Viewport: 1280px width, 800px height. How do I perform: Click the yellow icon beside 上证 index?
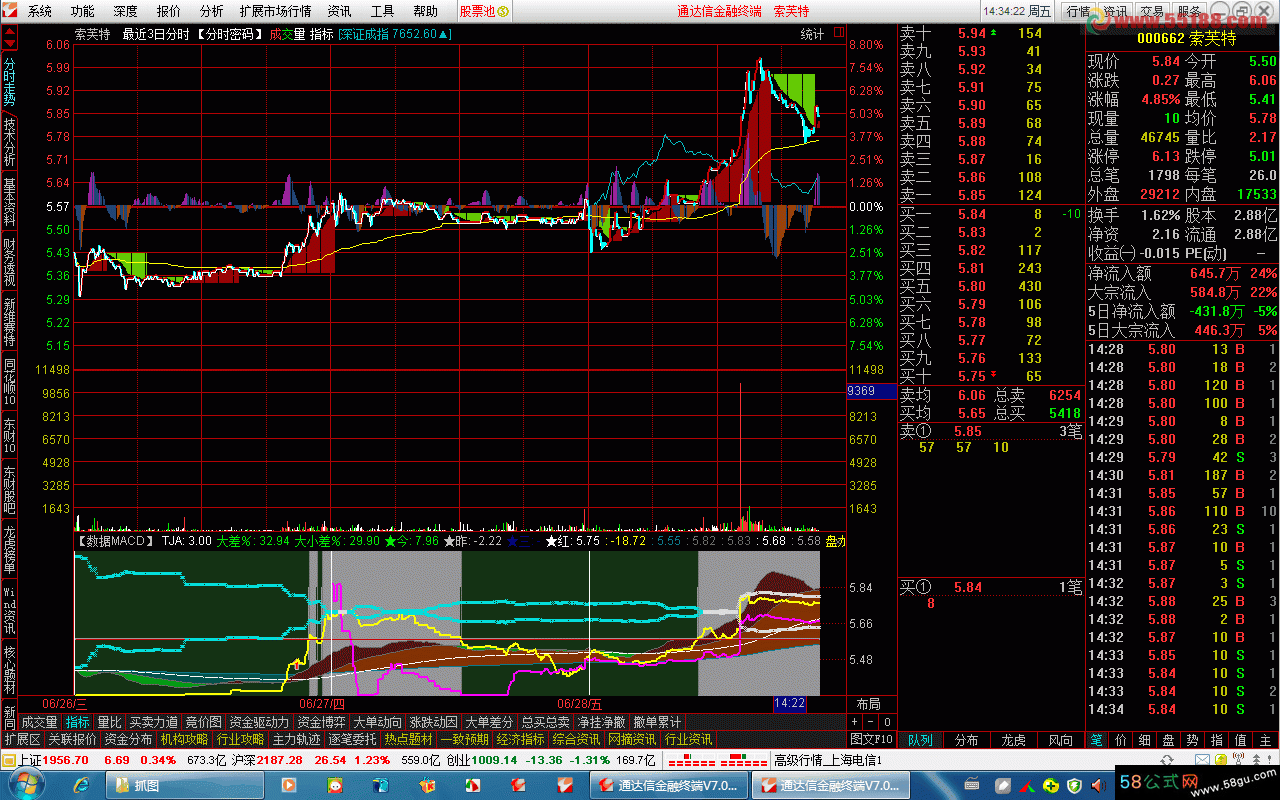[8, 761]
